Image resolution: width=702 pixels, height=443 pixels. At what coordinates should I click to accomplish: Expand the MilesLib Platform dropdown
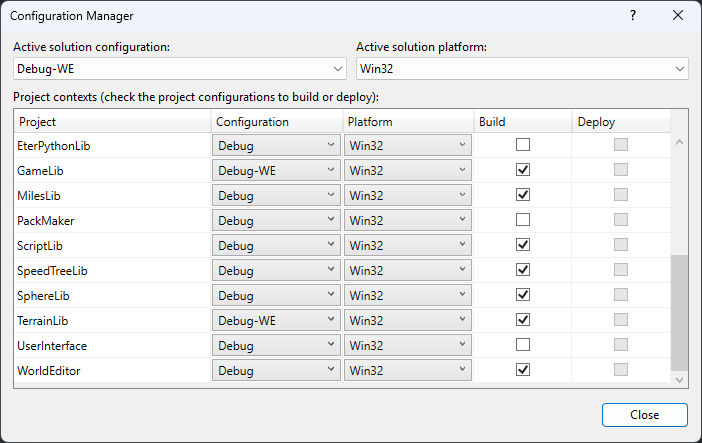pyautogui.click(x=407, y=195)
